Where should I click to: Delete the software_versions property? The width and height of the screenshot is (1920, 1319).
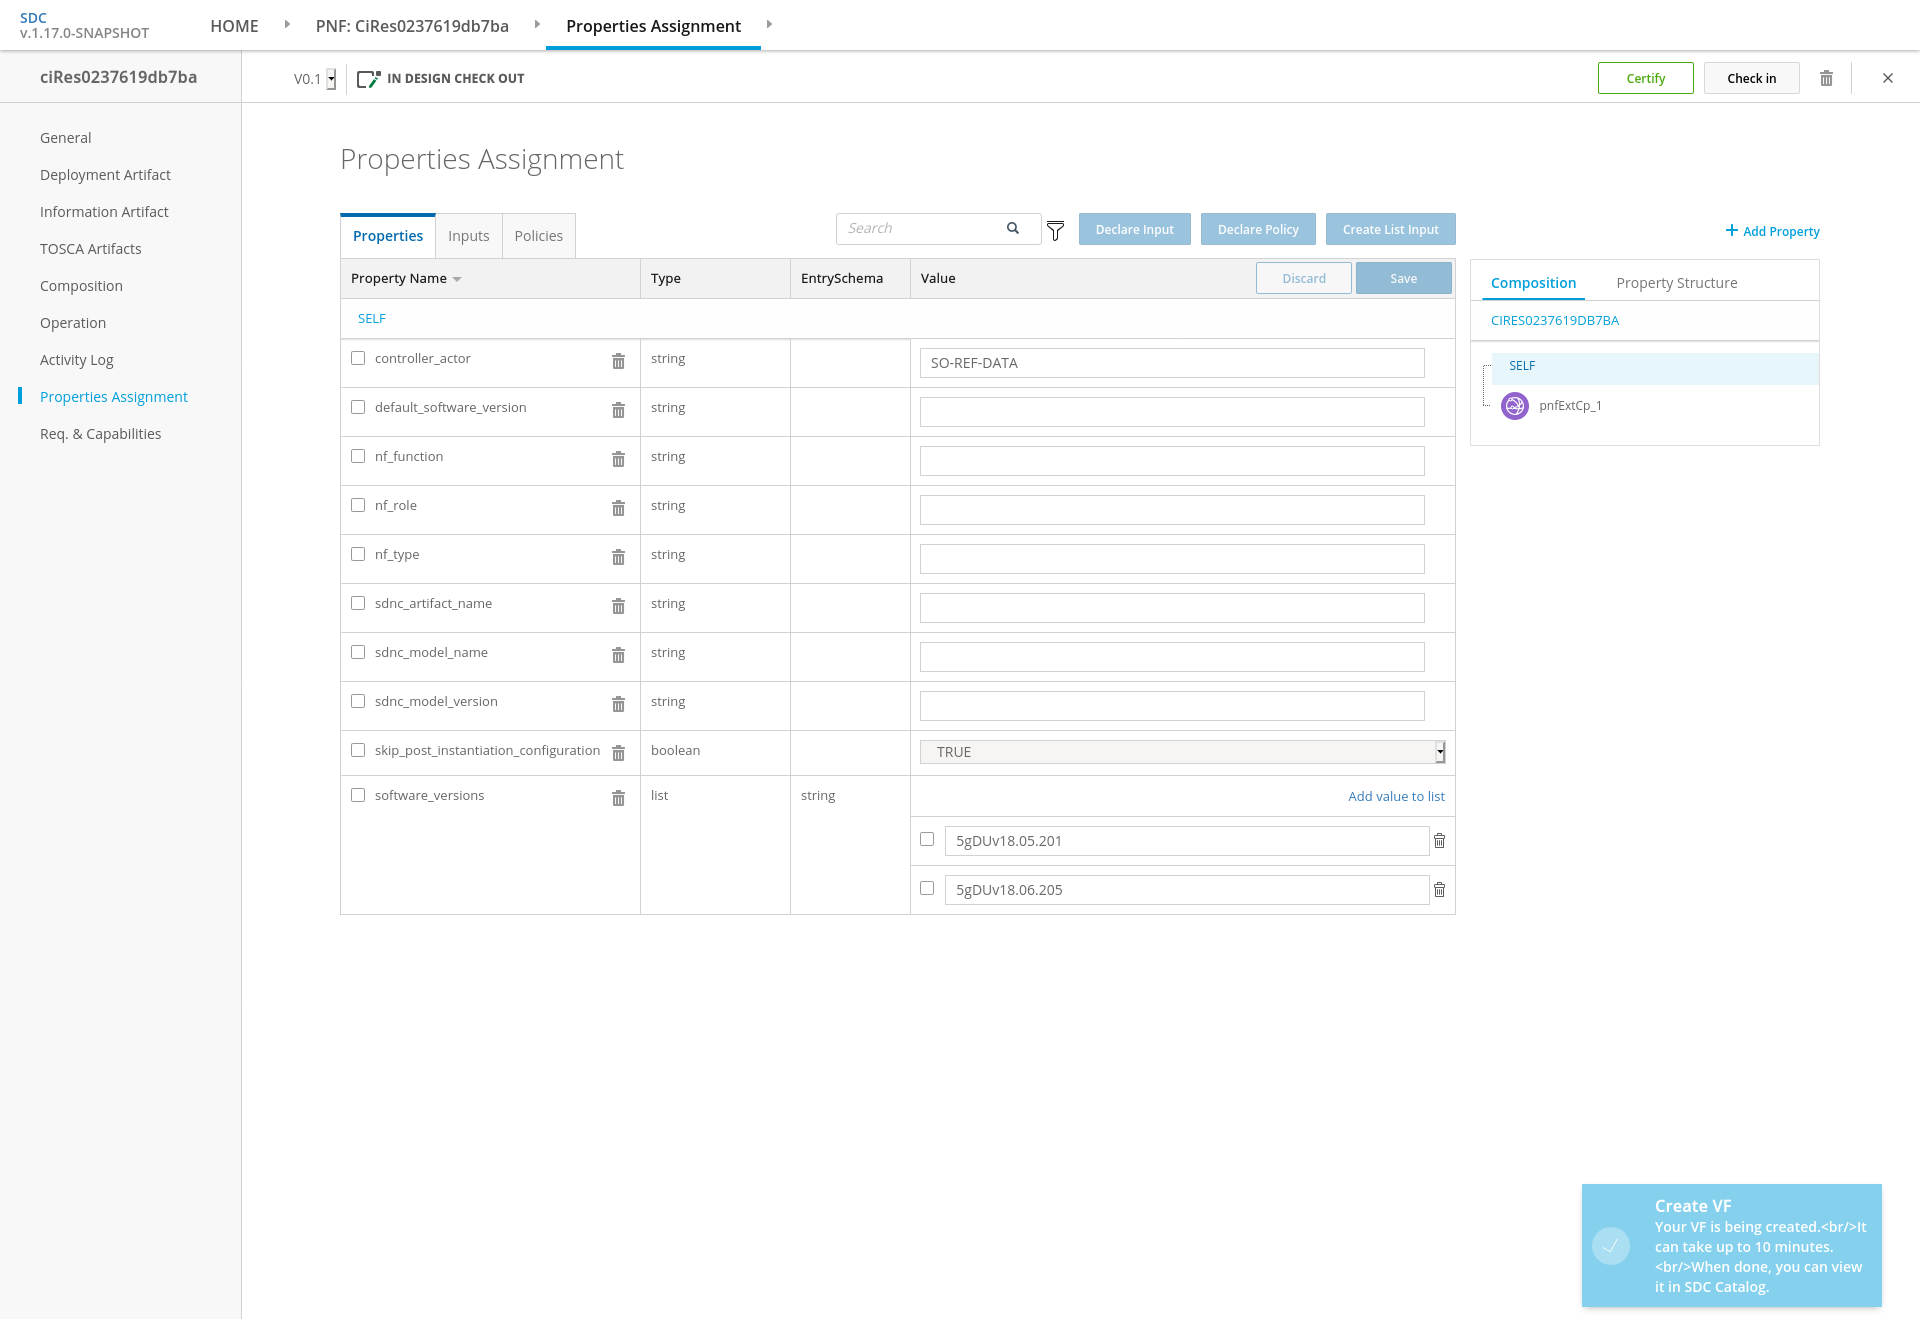[618, 798]
